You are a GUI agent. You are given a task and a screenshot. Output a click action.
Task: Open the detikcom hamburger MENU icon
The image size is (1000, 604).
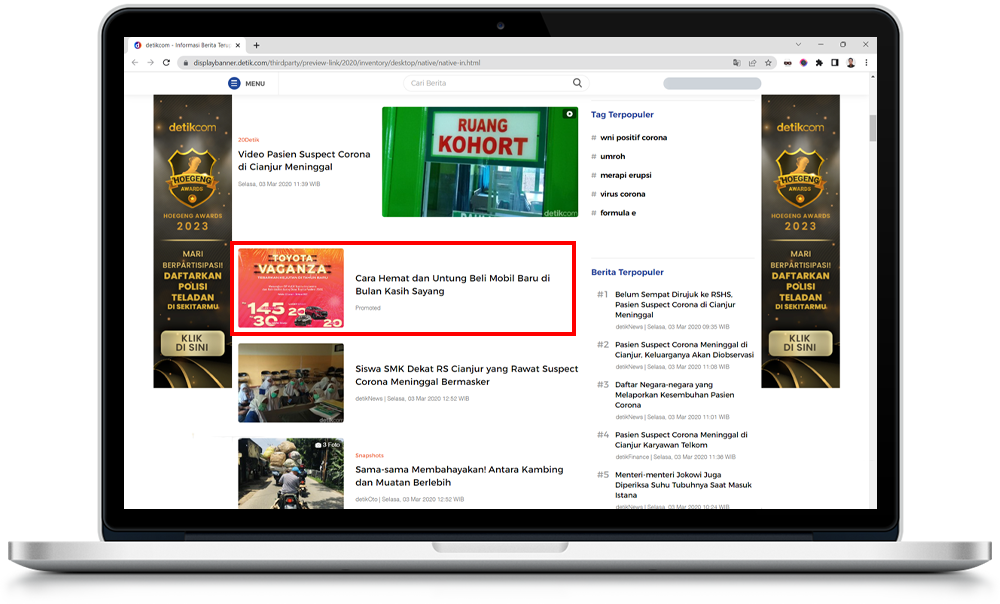point(234,83)
